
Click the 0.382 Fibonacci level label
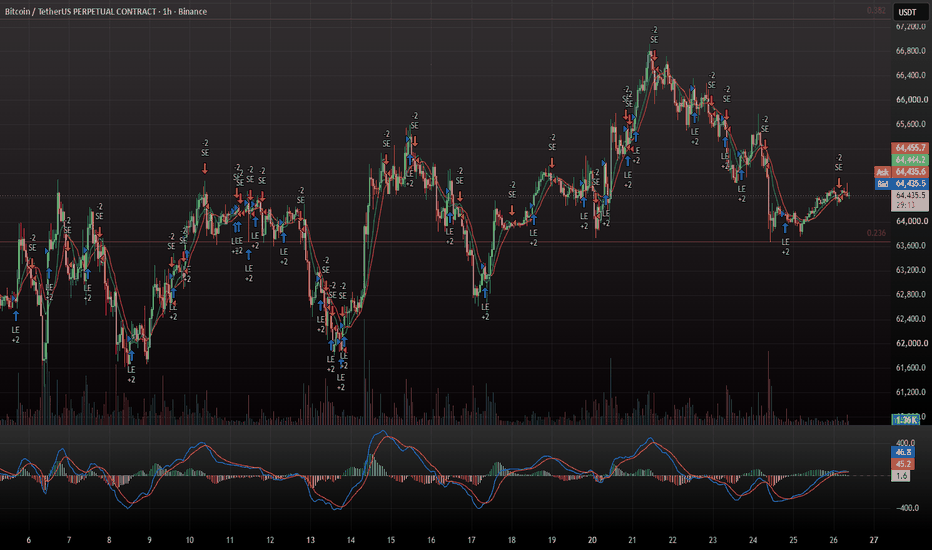click(876, 10)
